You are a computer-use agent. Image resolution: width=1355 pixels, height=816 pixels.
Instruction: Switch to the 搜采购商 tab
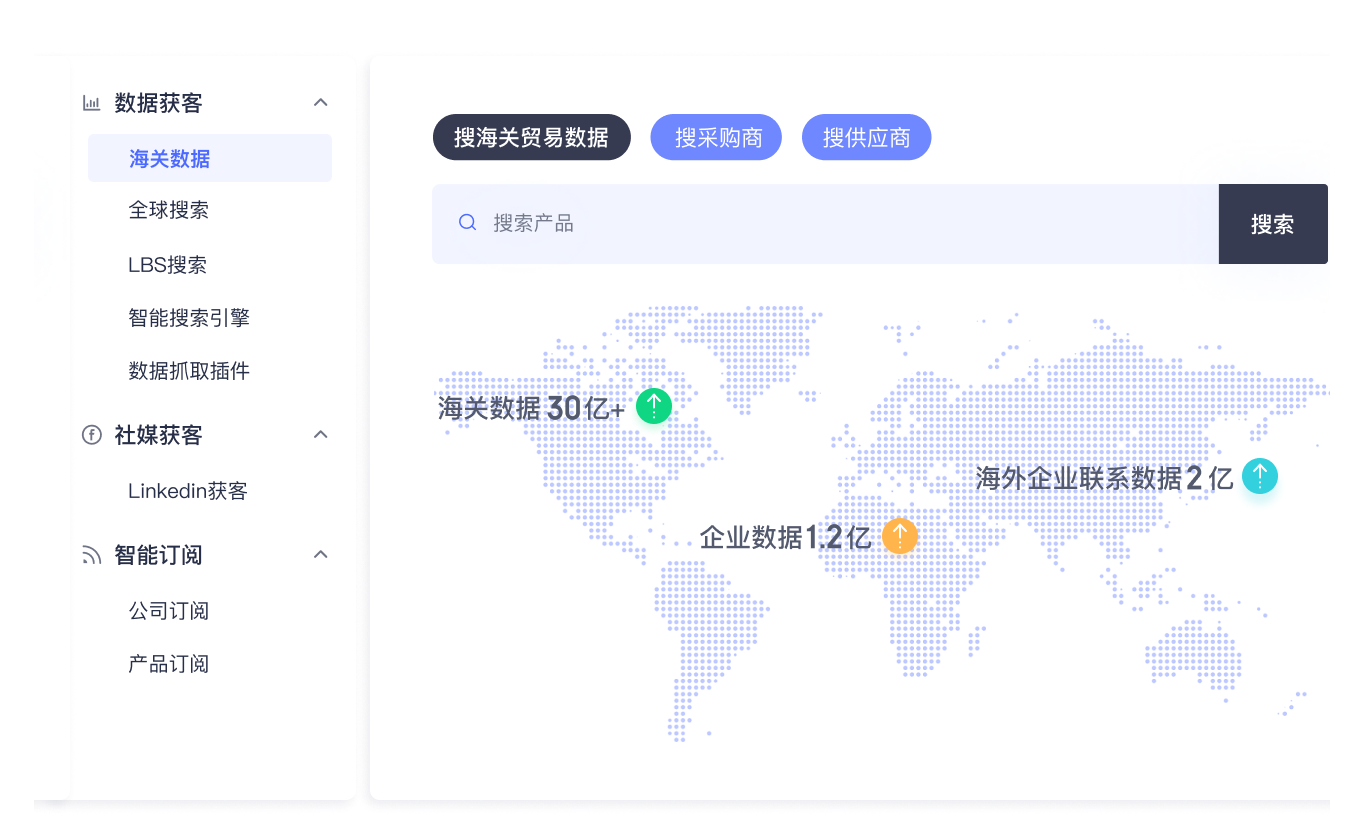coord(716,138)
